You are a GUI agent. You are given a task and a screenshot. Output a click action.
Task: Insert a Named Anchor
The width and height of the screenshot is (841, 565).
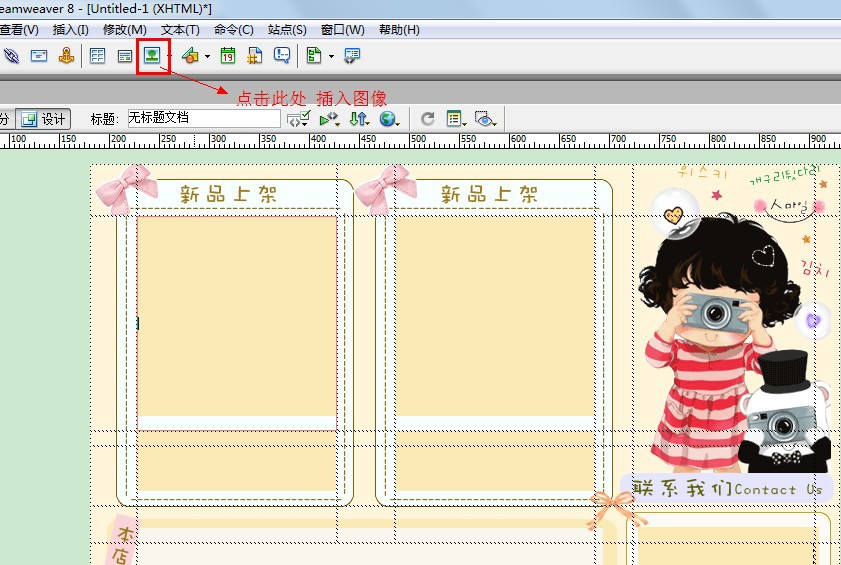click(x=67, y=55)
